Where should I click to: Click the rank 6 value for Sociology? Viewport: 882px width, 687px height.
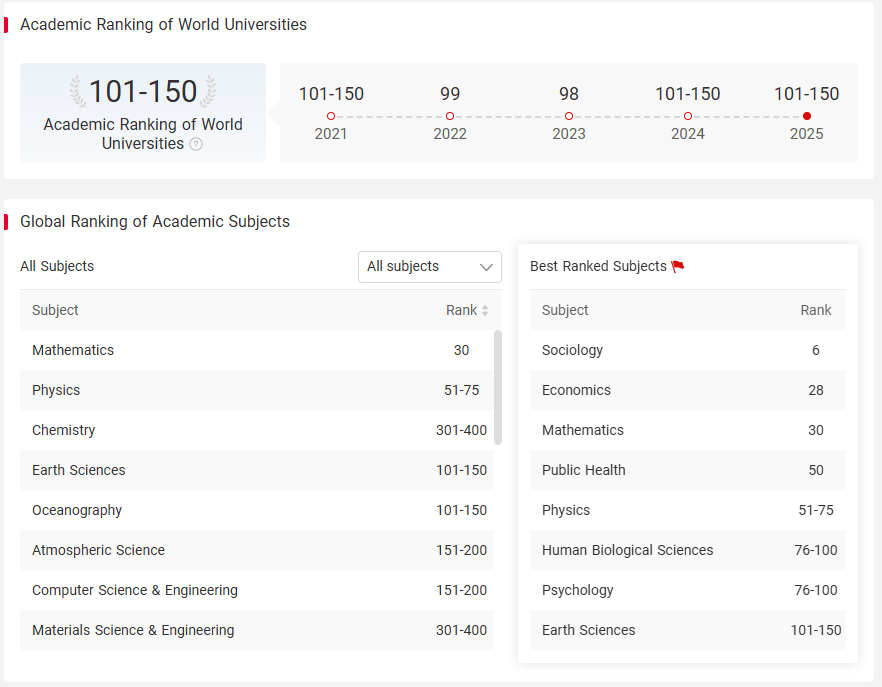[816, 350]
